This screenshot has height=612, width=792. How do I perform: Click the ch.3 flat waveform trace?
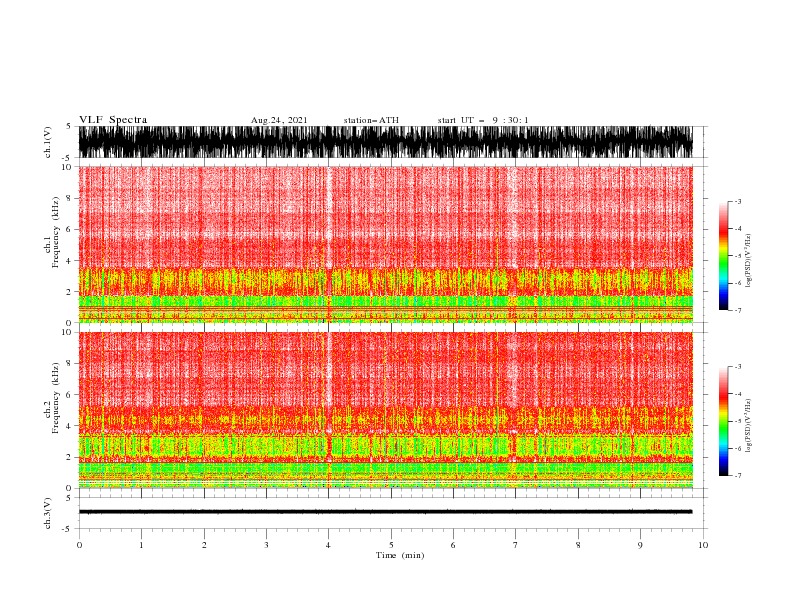click(x=385, y=512)
